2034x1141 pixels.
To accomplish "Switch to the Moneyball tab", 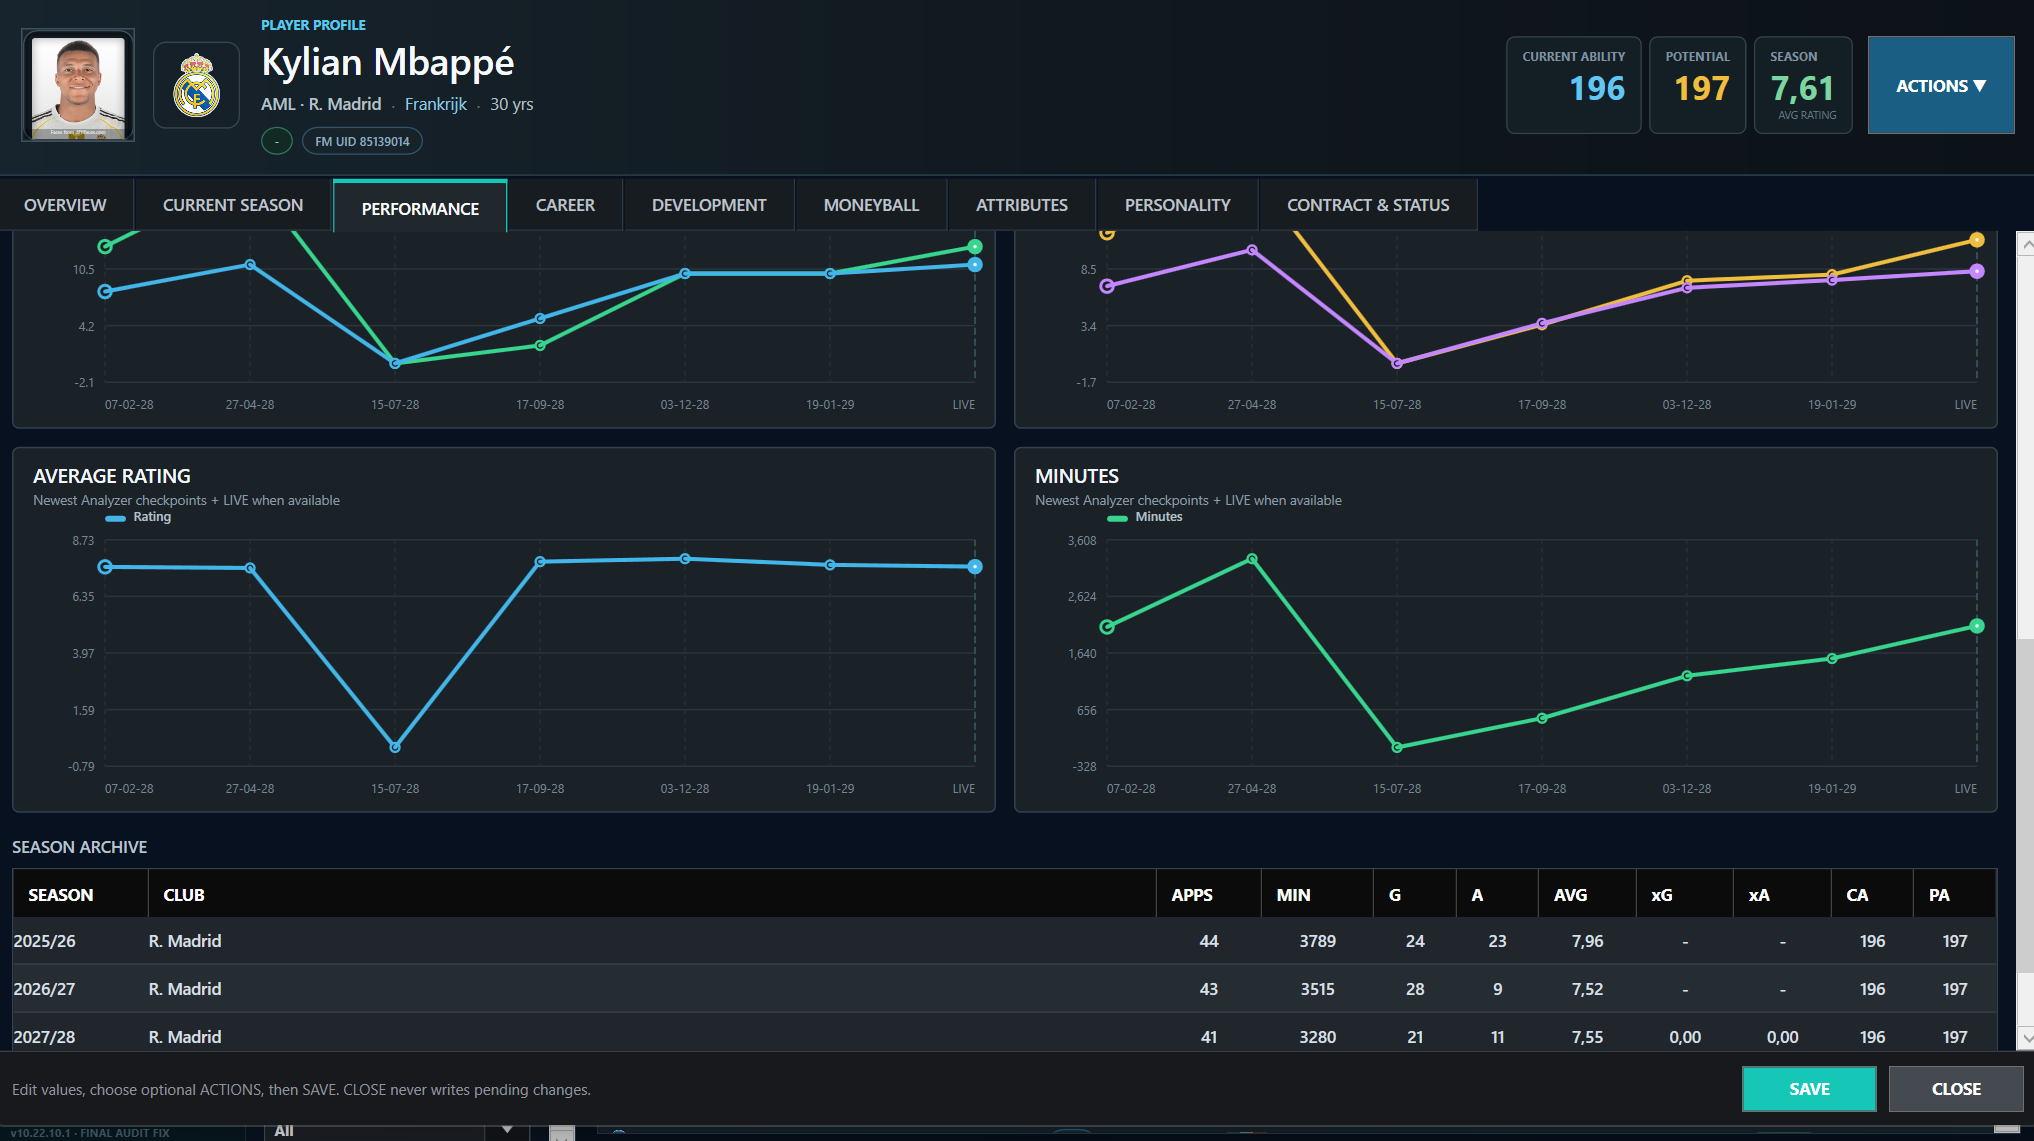I will pyautogui.click(x=871, y=205).
